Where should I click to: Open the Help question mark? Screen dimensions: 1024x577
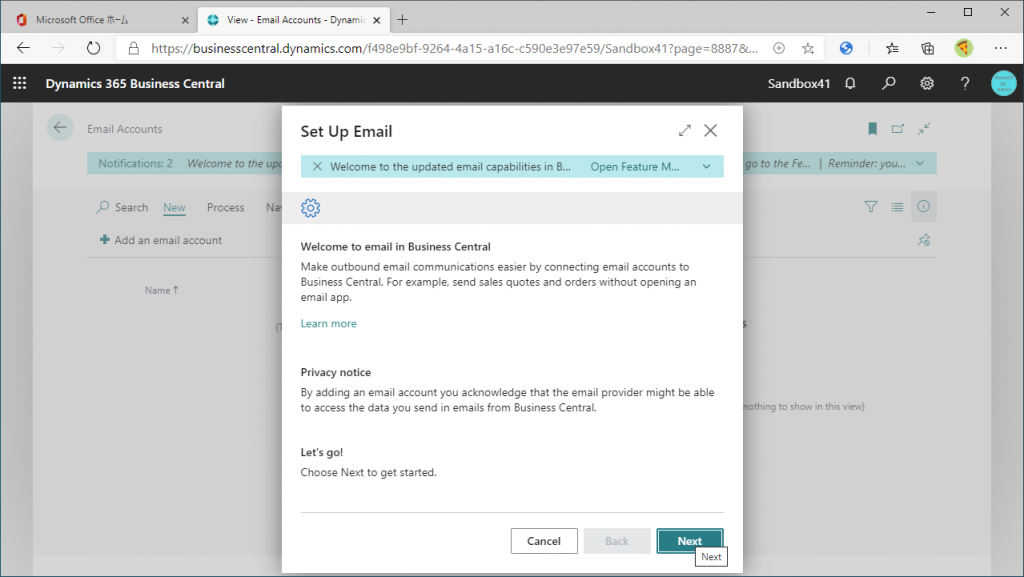point(965,83)
